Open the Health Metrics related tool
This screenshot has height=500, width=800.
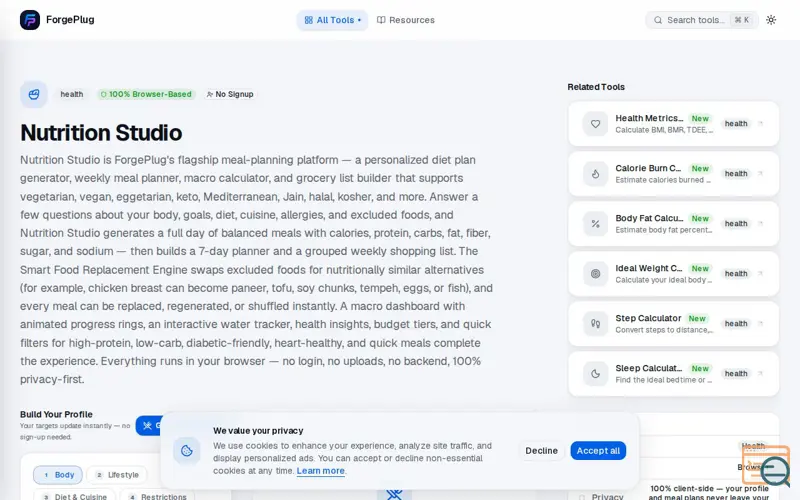(x=673, y=124)
